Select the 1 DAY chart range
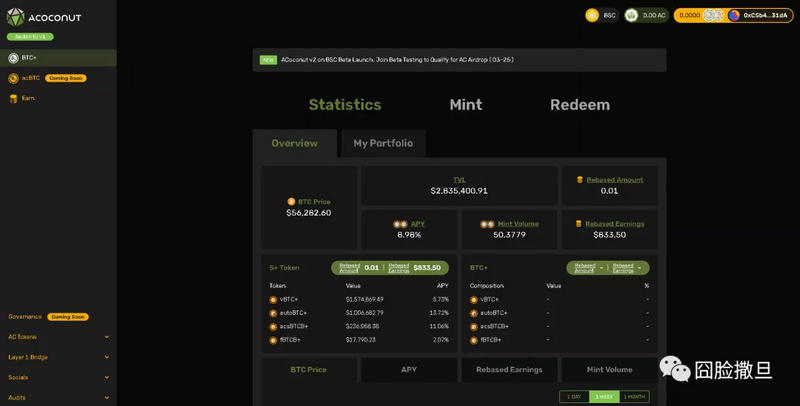 coord(574,397)
